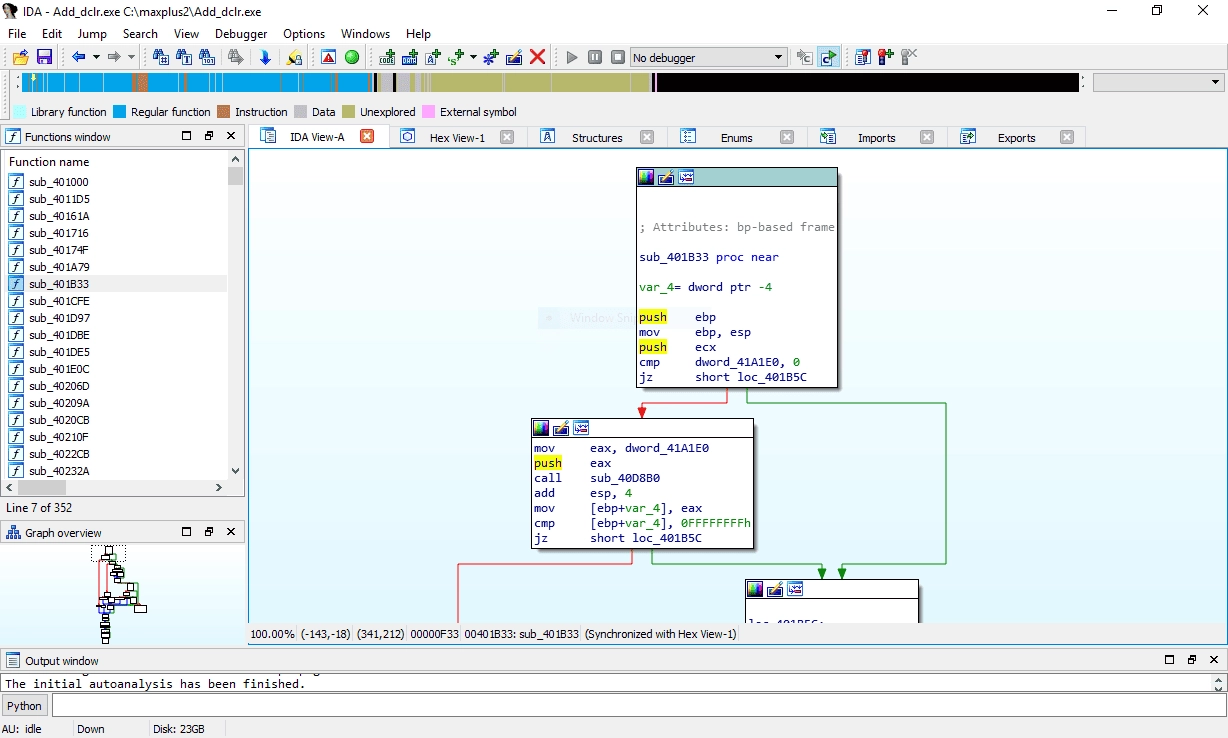Click the binoculars binary search icon
Viewport: 1228px width, 738px height.
pyautogui.click(x=207, y=57)
